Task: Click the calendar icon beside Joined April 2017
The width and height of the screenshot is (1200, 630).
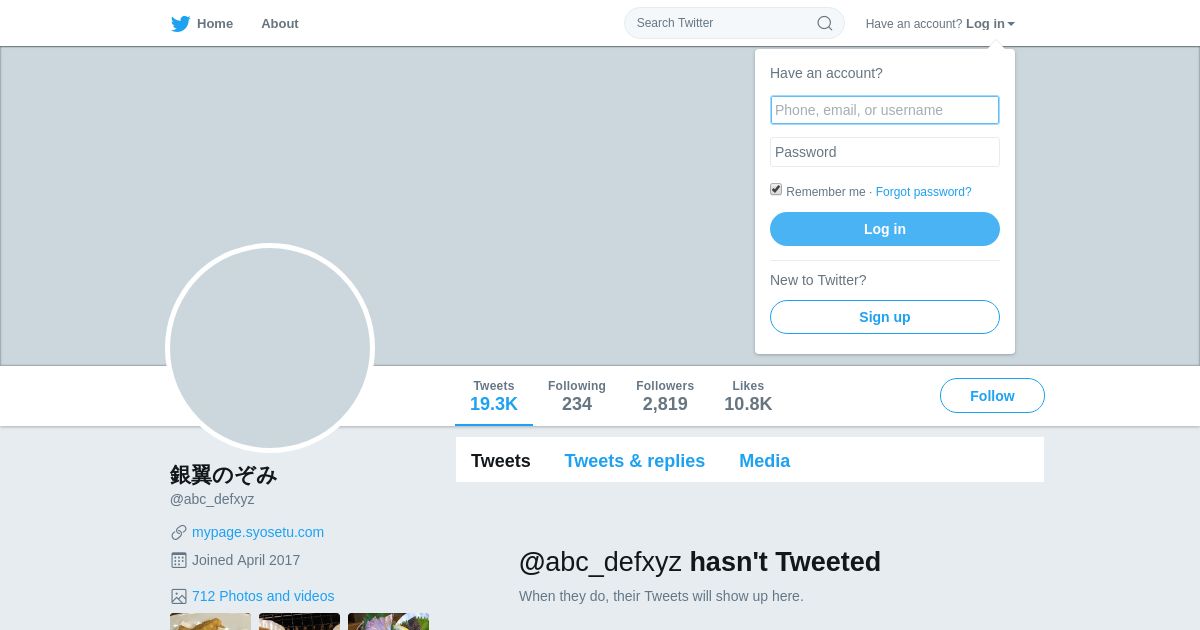Action: (x=179, y=560)
